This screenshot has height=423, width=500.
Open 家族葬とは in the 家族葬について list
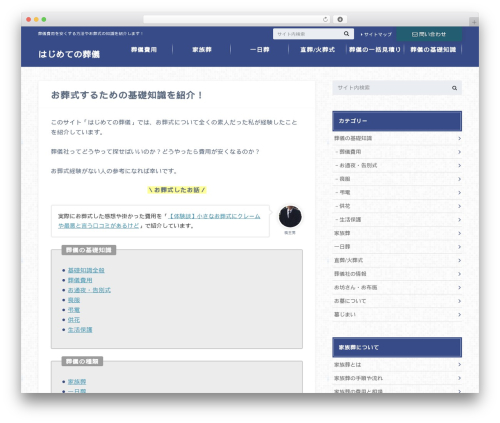397,365
